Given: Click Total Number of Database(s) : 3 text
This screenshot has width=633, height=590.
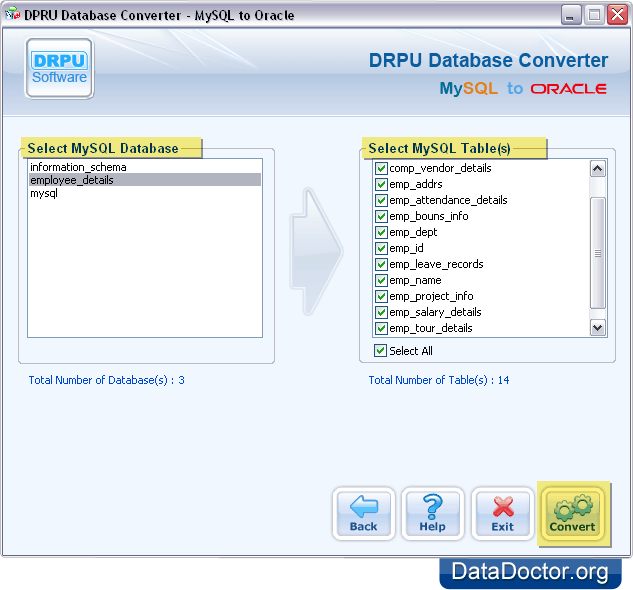Looking at the screenshot, I should click(107, 380).
